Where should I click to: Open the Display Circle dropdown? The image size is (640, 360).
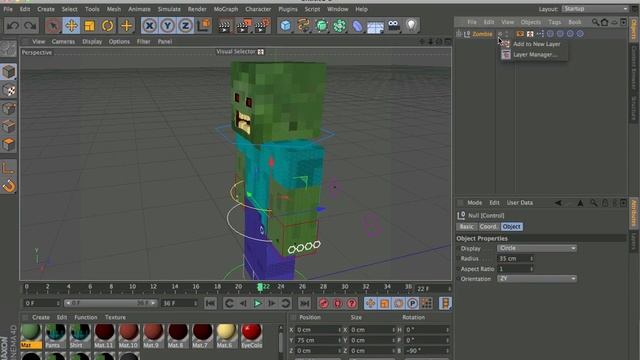536,248
